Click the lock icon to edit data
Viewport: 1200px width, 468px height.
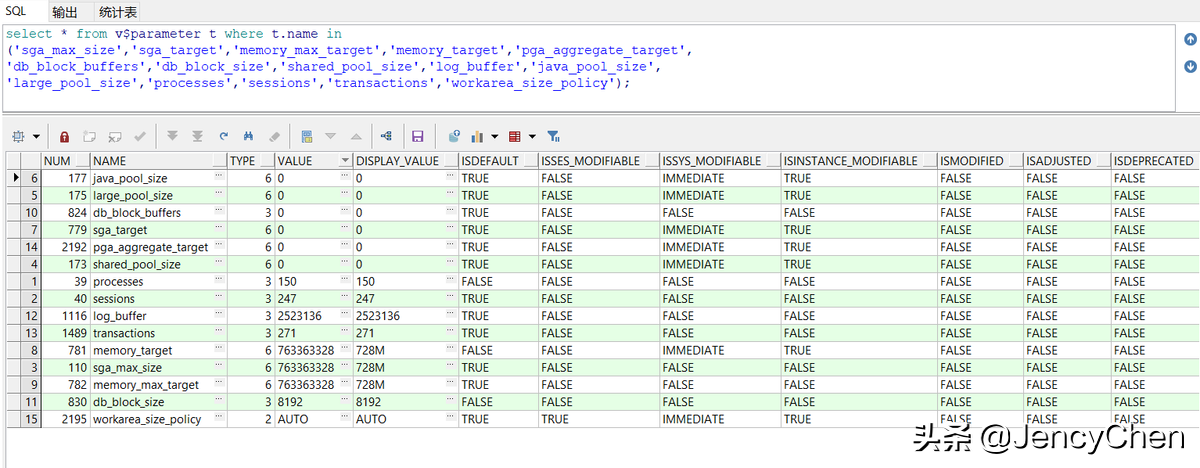(x=64, y=136)
